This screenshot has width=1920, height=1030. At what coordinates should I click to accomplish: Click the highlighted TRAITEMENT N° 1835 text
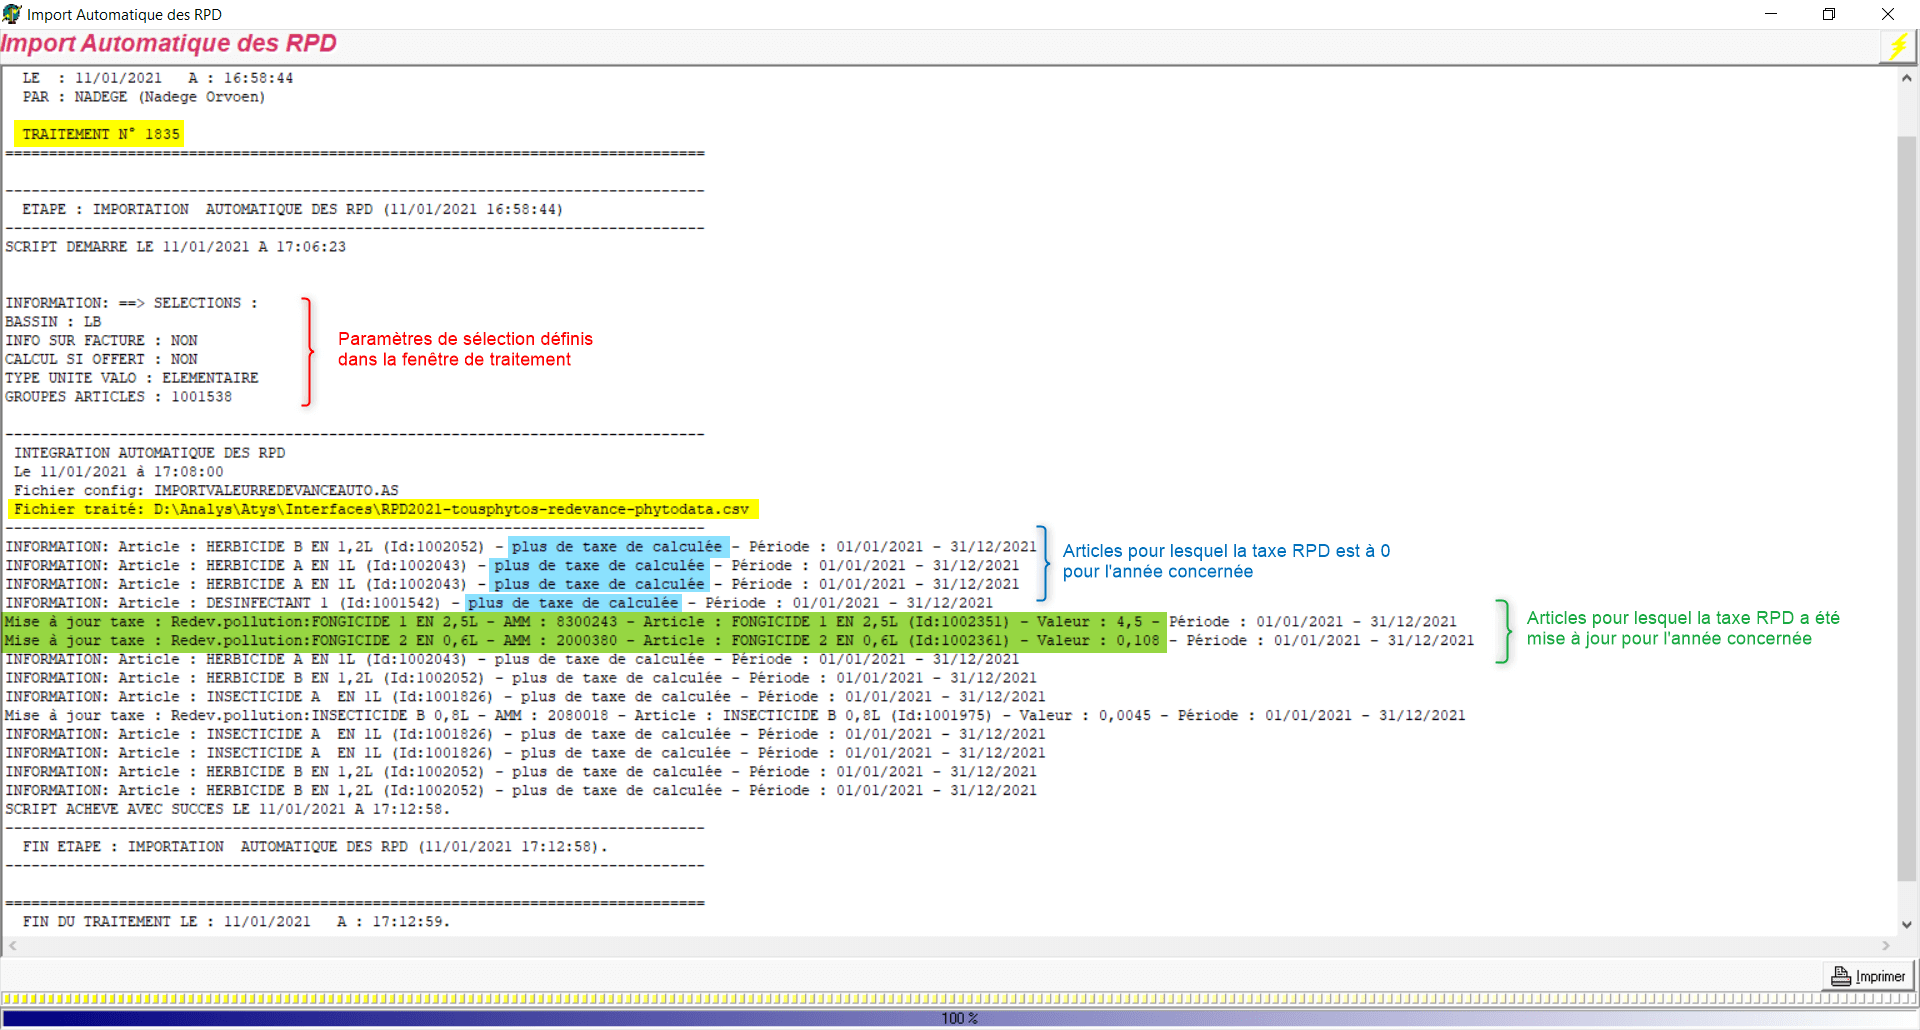[100, 134]
